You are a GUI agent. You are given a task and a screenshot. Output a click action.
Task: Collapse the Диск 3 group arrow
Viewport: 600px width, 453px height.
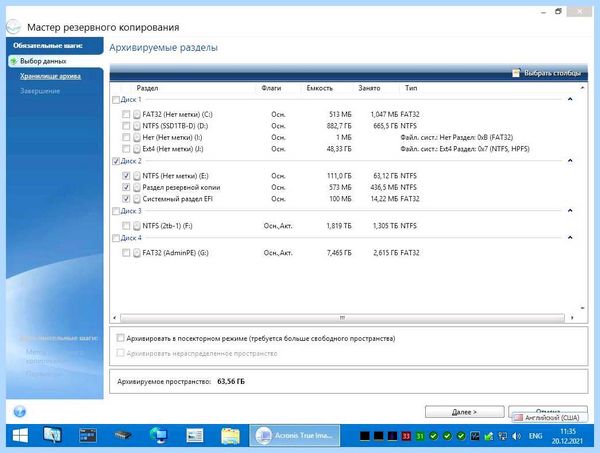(570, 210)
